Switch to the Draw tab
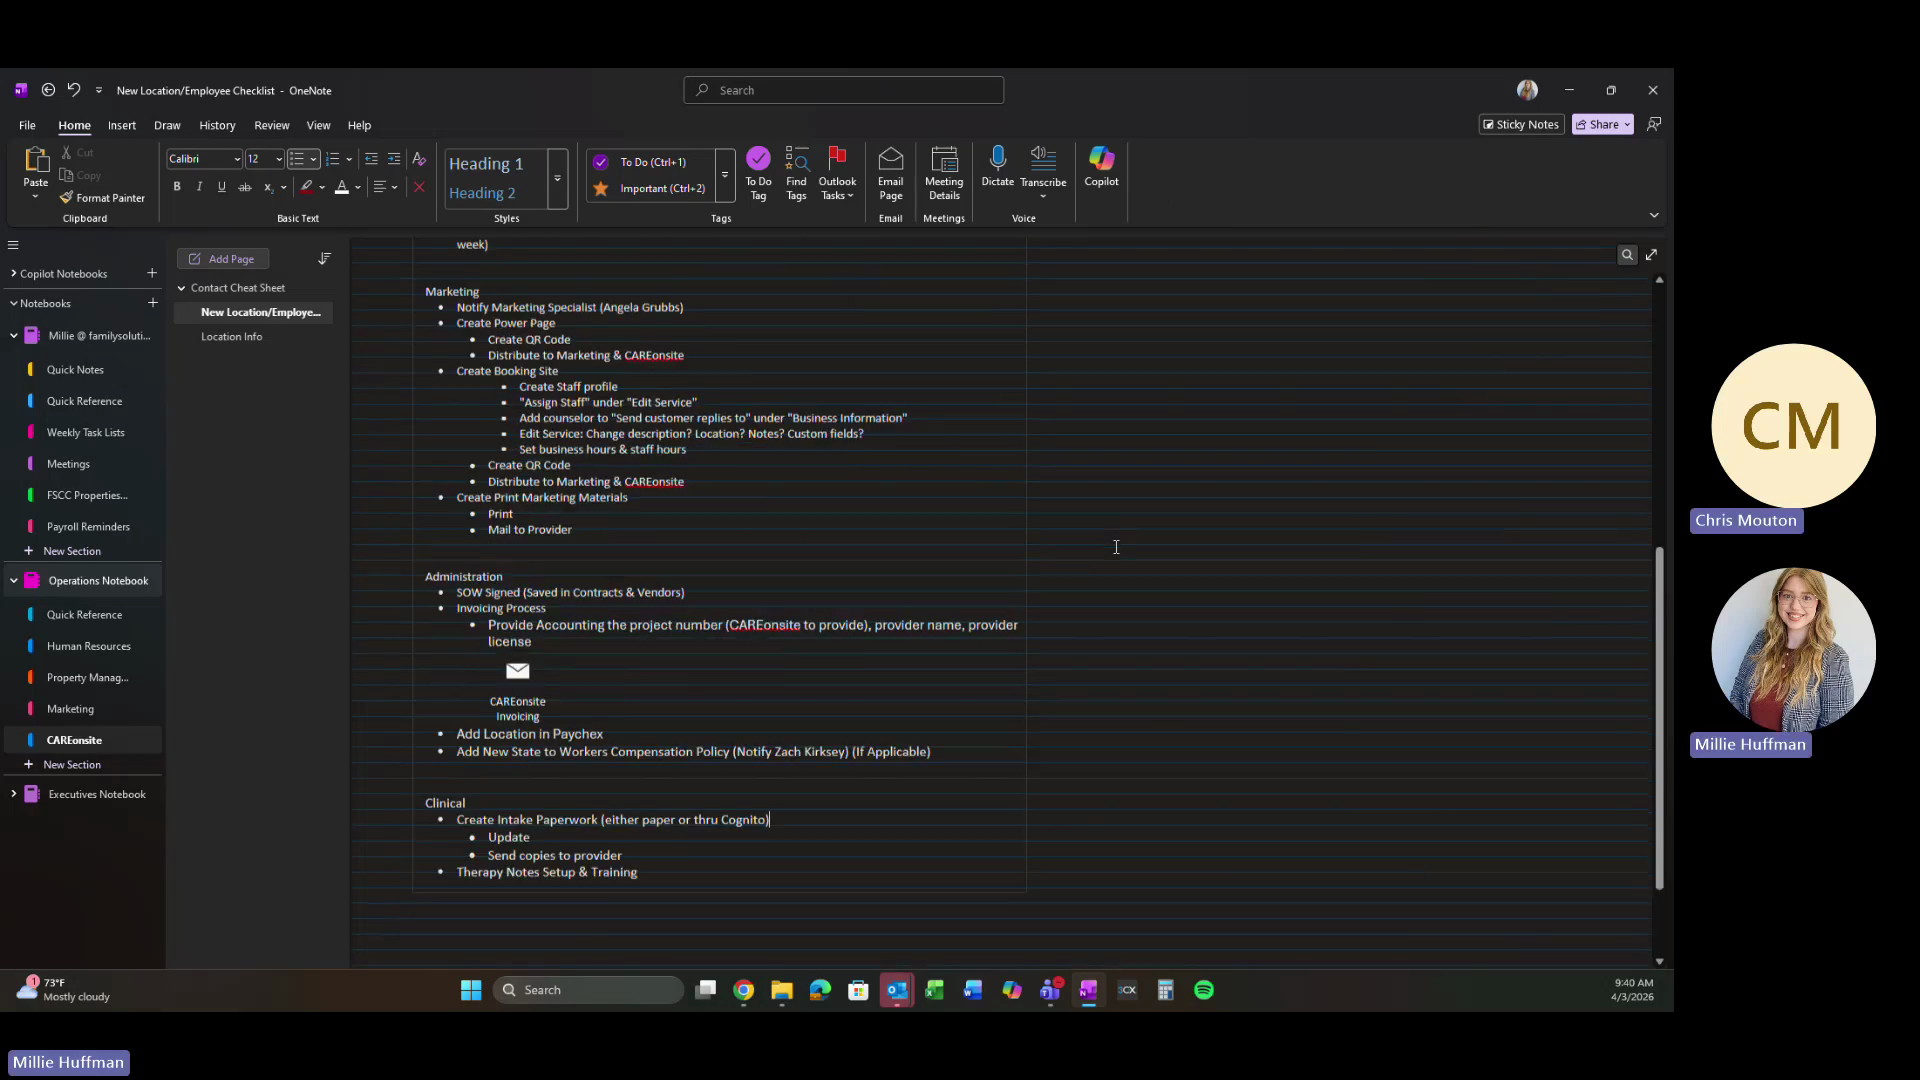1920x1080 pixels. [167, 125]
